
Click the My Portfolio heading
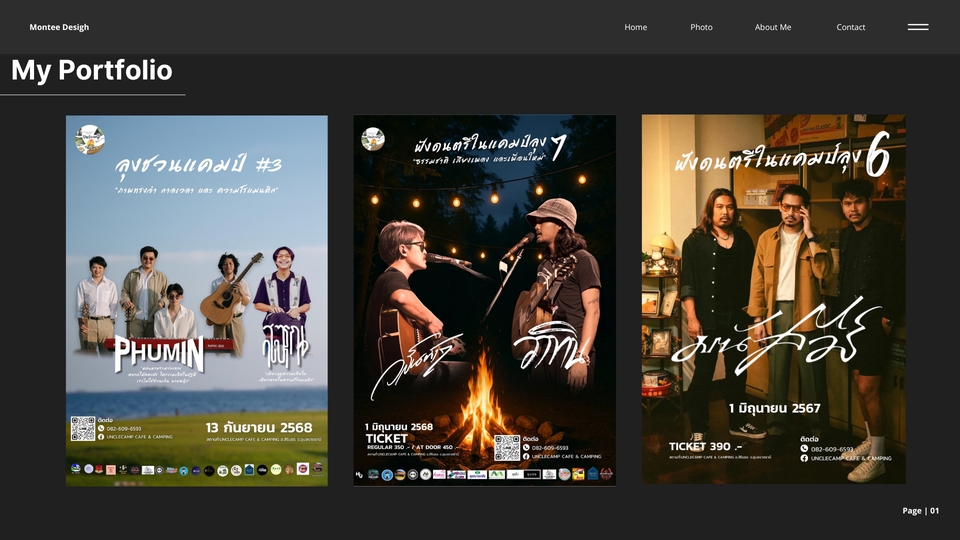[x=91, y=70]
